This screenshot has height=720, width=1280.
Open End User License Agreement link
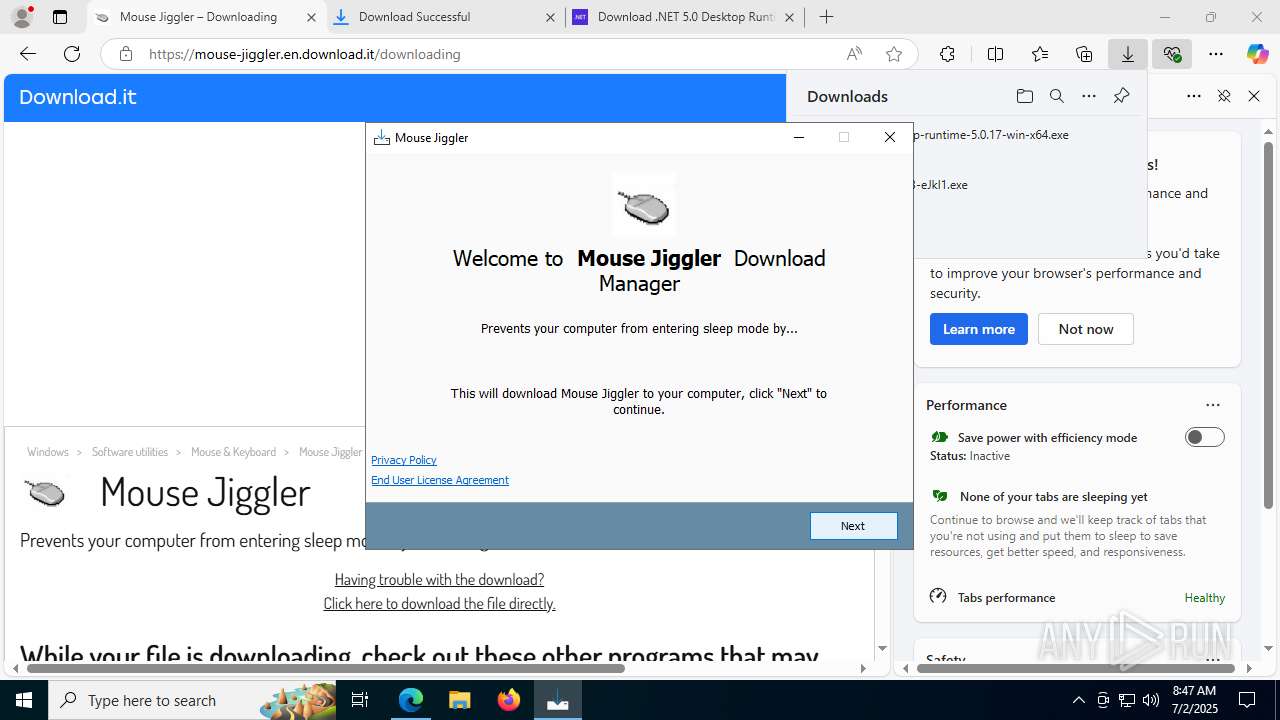point(440,480)
